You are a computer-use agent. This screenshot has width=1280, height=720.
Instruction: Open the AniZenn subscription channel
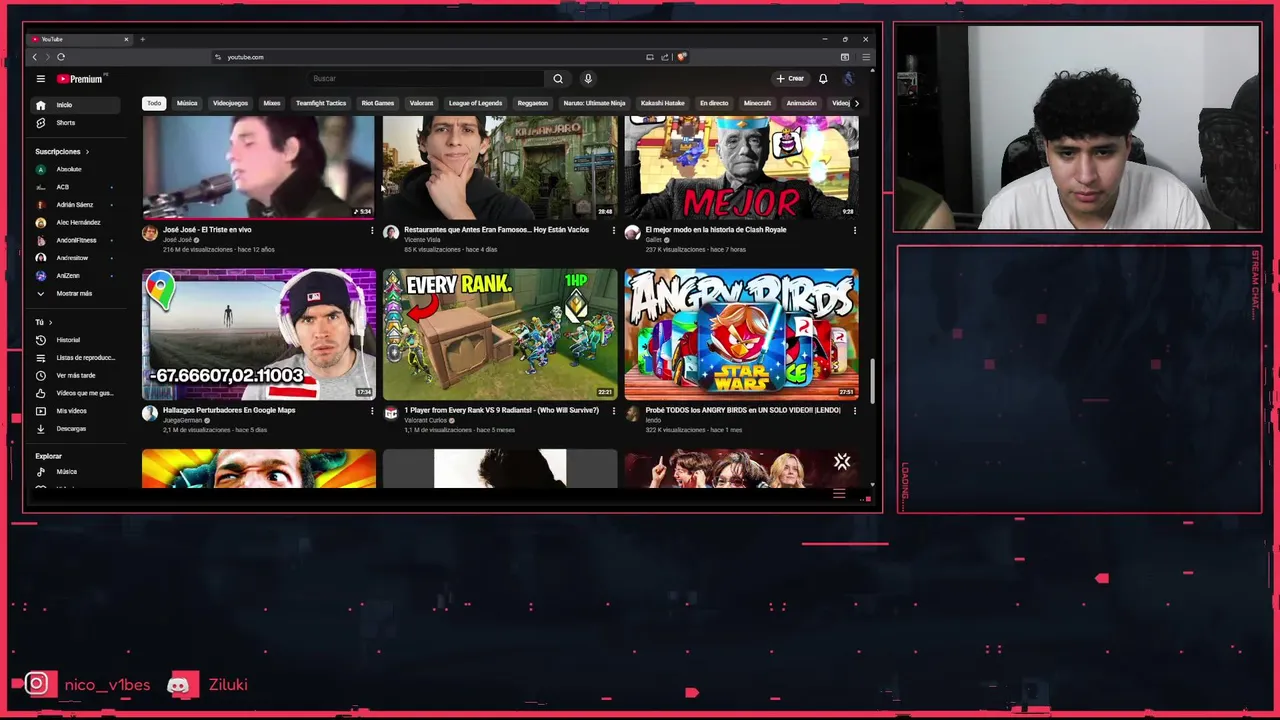click(x=77, y=276)
